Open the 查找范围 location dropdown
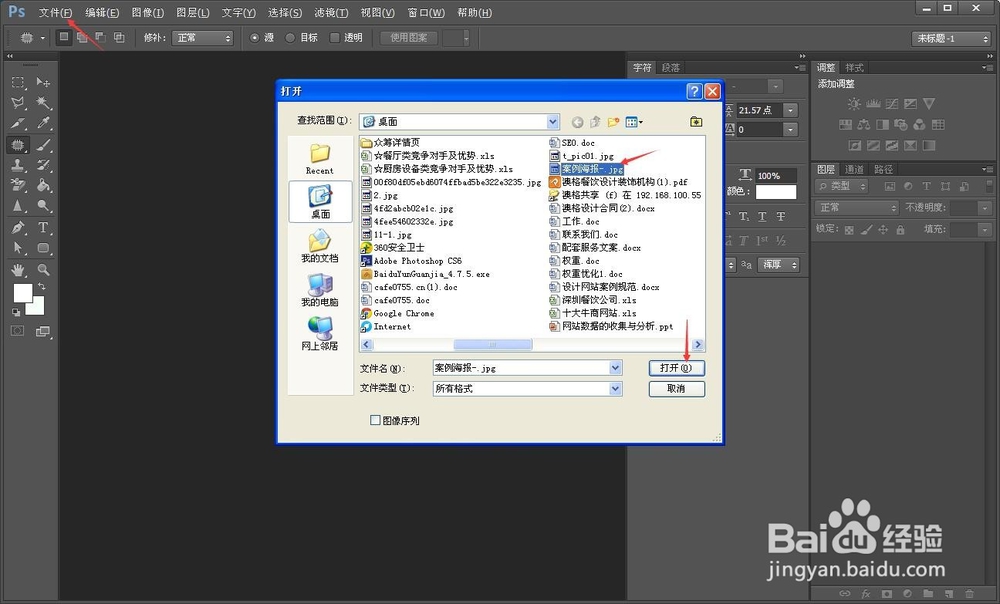The image size is (1000, 604). point(553,121)
